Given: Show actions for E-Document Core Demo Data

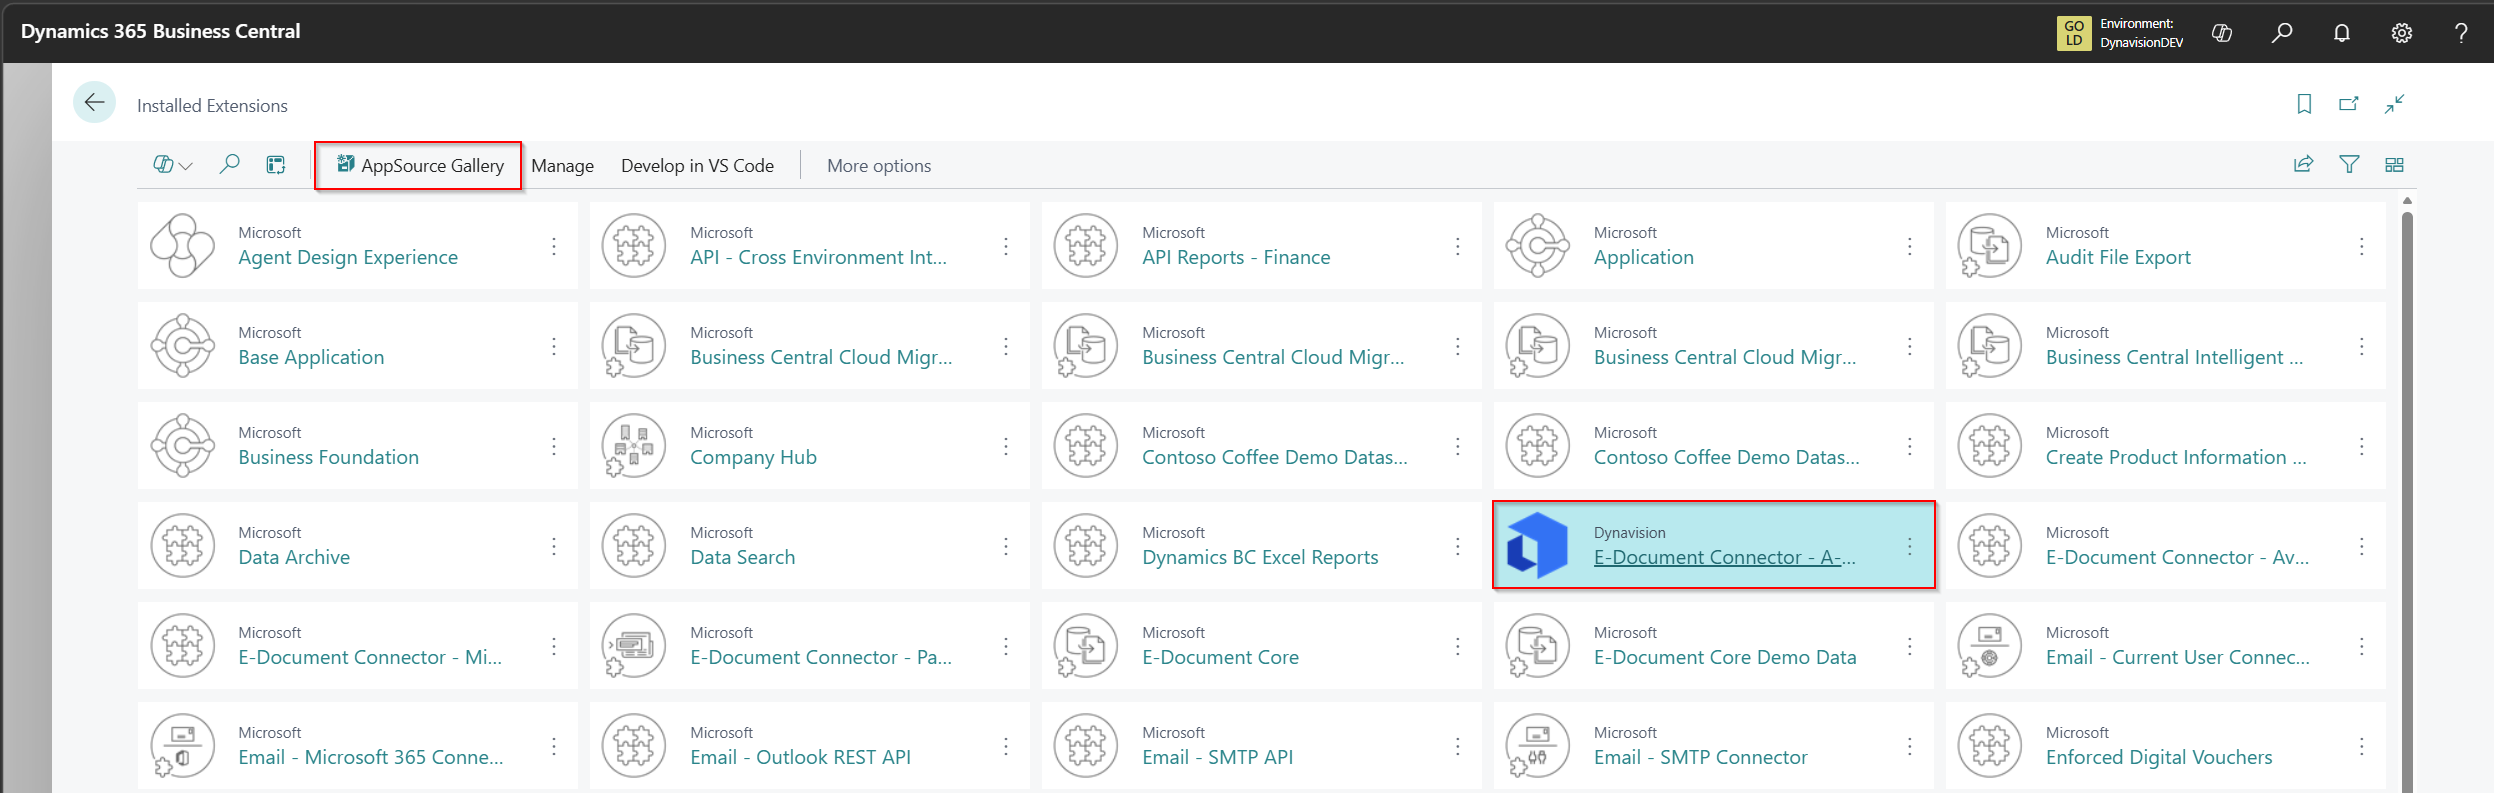Looking at the screenshot, I should coord(1910,646).
